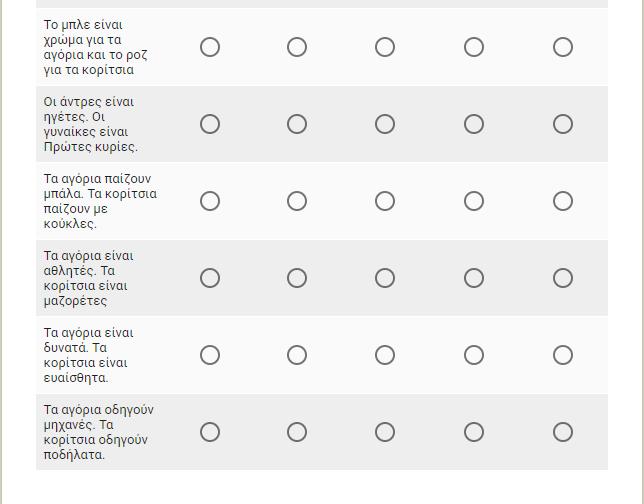Viewport: 644px width, 504px height.
Task: Choose fourth option for 'Οι άντρες είναι ηγέτες' row
Action: click(474, 124)
